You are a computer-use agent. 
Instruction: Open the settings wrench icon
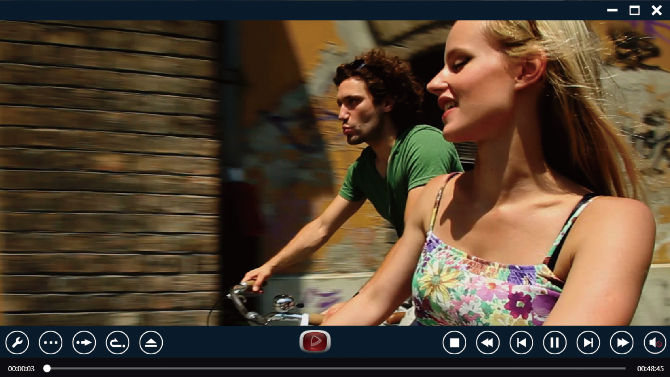[17, 343]
